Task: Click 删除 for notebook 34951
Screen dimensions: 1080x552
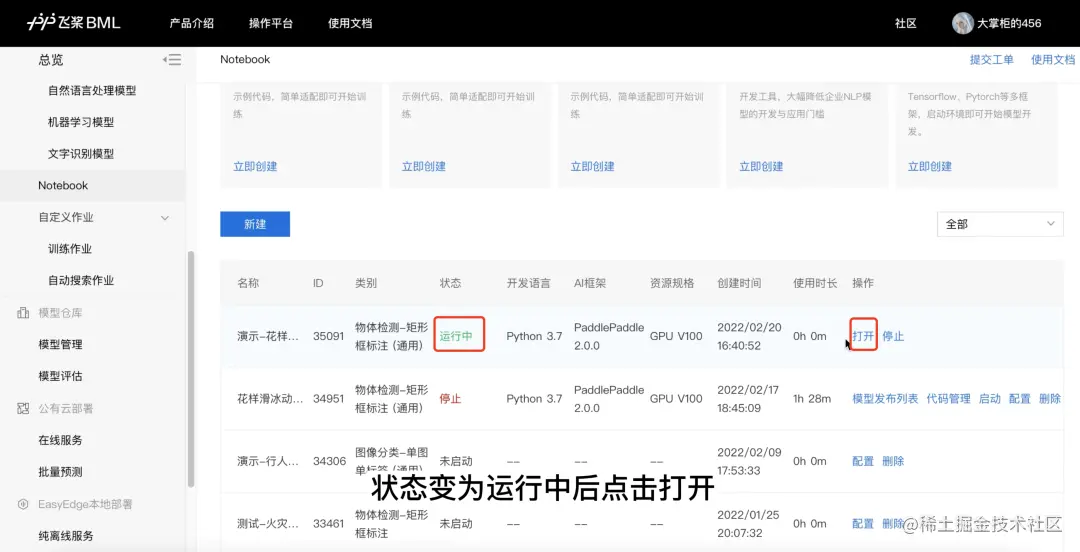Action: [1050, 398]
